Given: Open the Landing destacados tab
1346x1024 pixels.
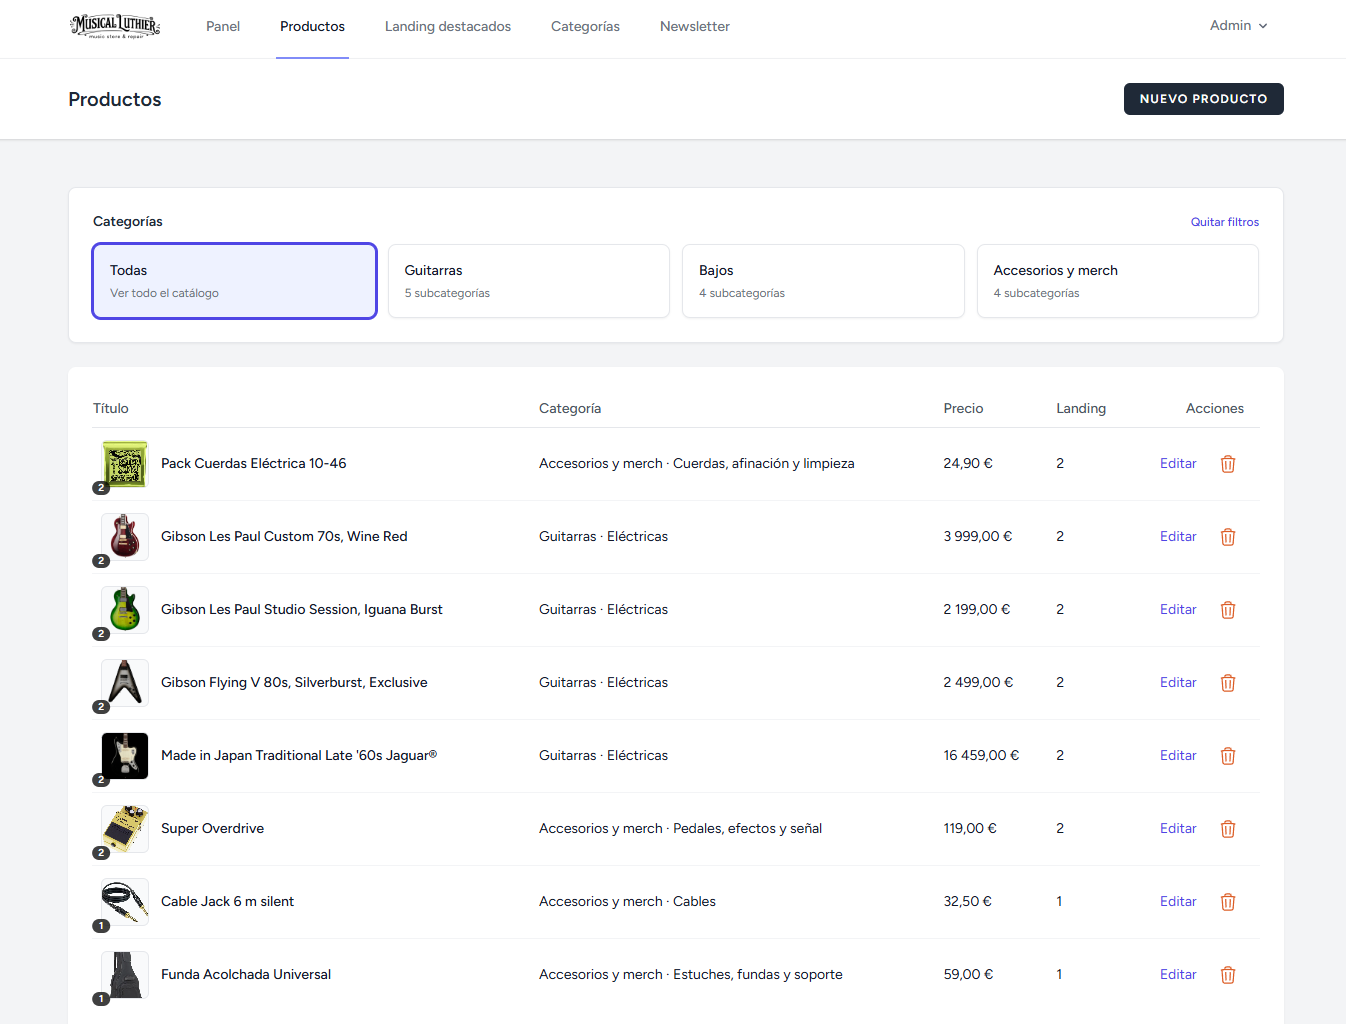Looking at the screenshot, I should coord(448,27).
